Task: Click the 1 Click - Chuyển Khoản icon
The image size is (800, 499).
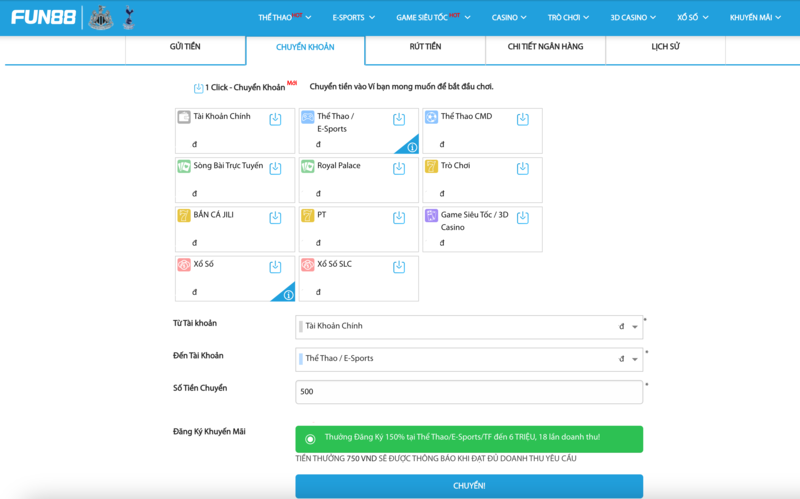Action: coord(198,88)
